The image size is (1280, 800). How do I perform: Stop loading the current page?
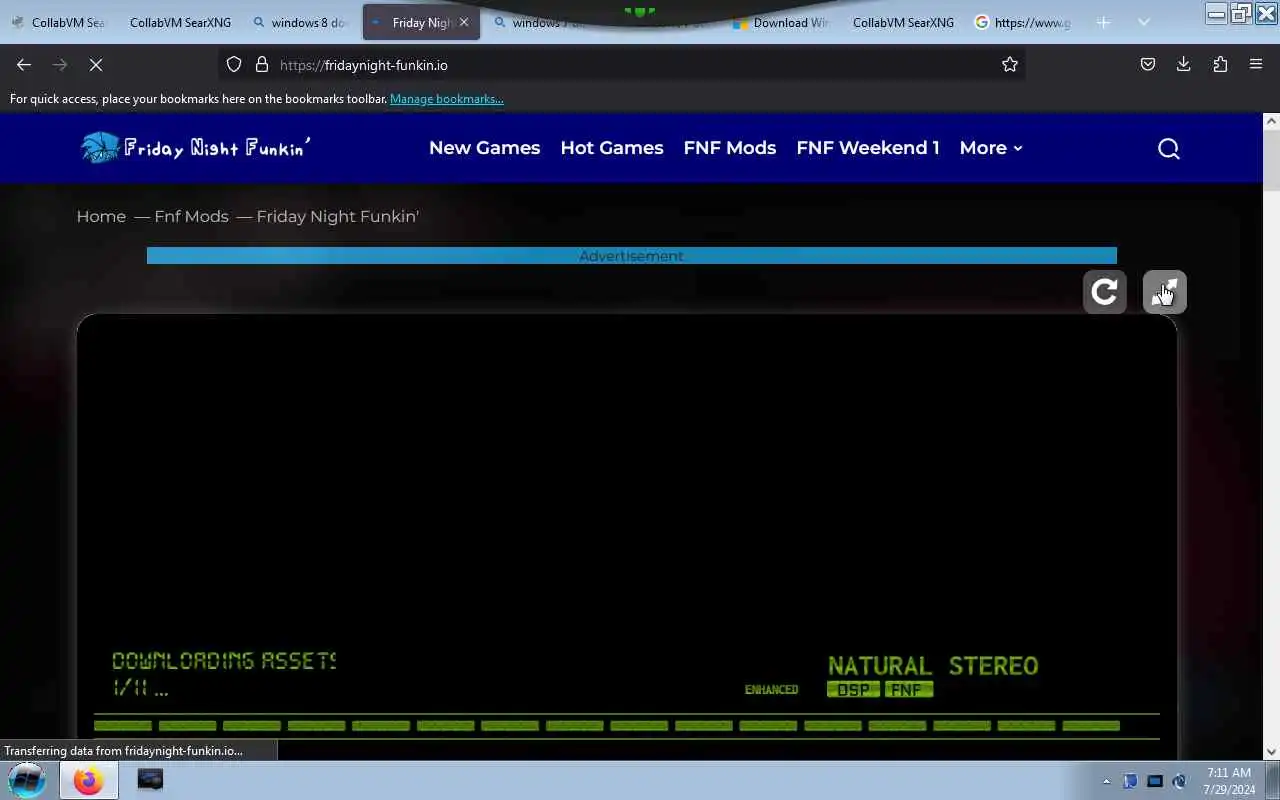[x=96, y=64]
